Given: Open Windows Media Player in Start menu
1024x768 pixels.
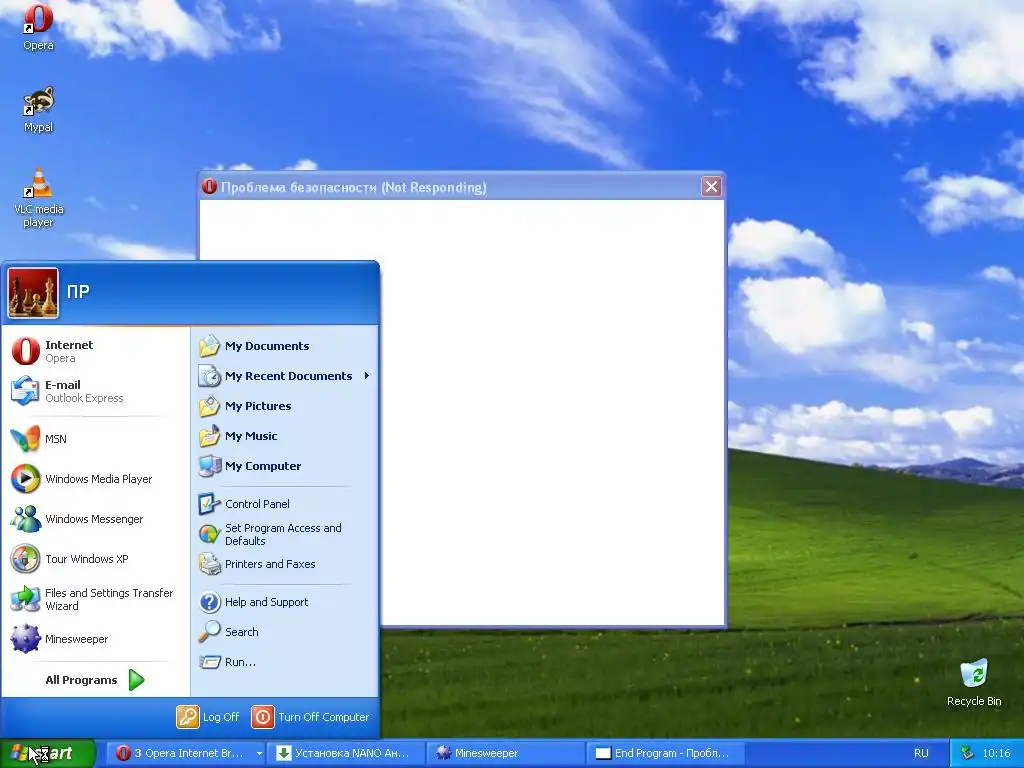Looking at the screenshot, I should click(x=97, y=479).
